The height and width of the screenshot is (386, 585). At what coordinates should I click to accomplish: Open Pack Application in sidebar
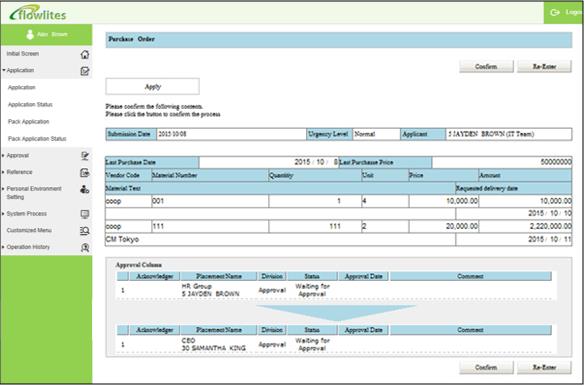pos(28,122)
